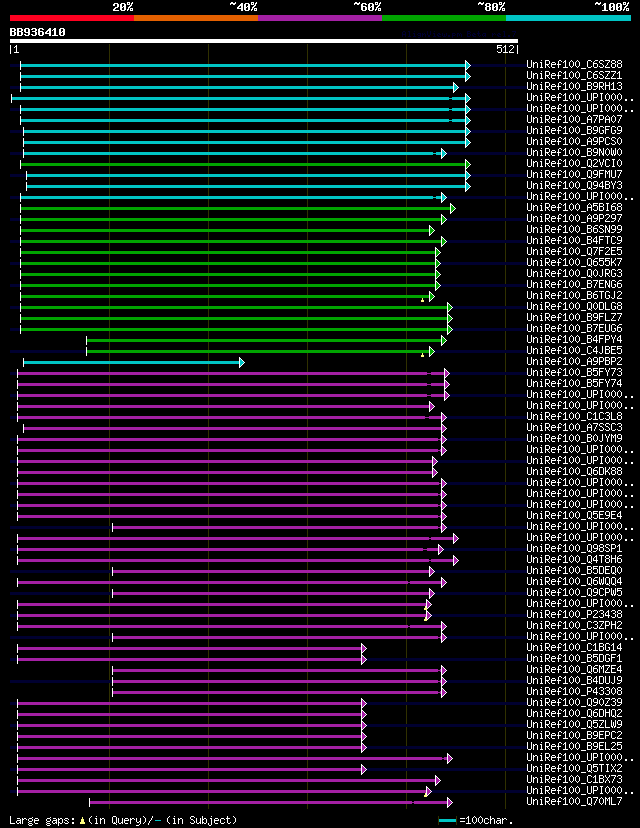
Task: Click the query end position 512 label
Action: coord(505,49)
